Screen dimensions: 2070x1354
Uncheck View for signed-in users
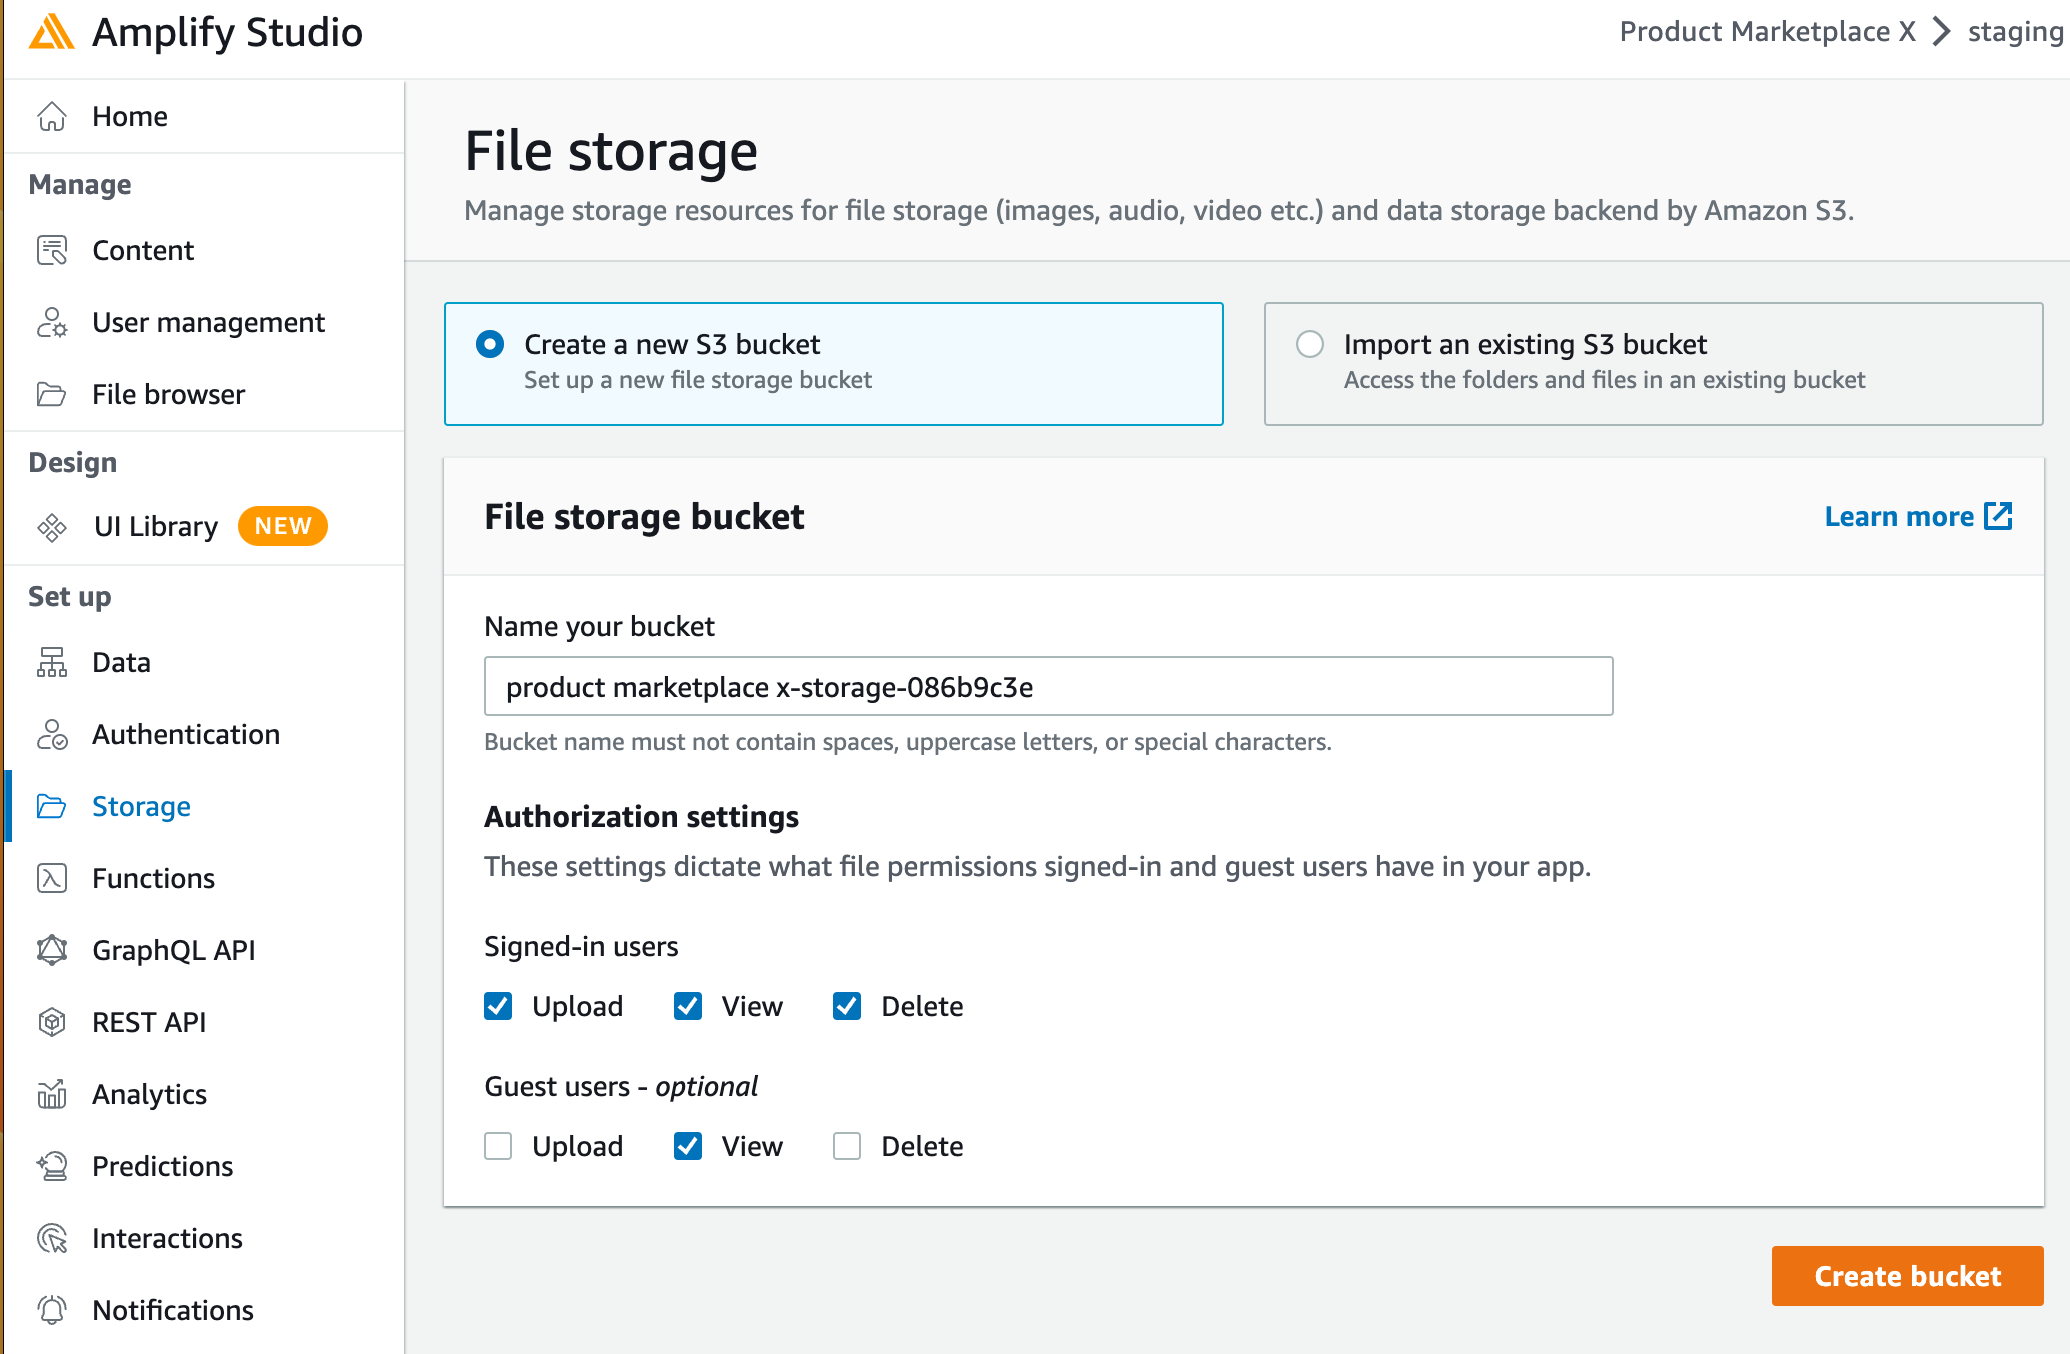[x=688, y=1006]
